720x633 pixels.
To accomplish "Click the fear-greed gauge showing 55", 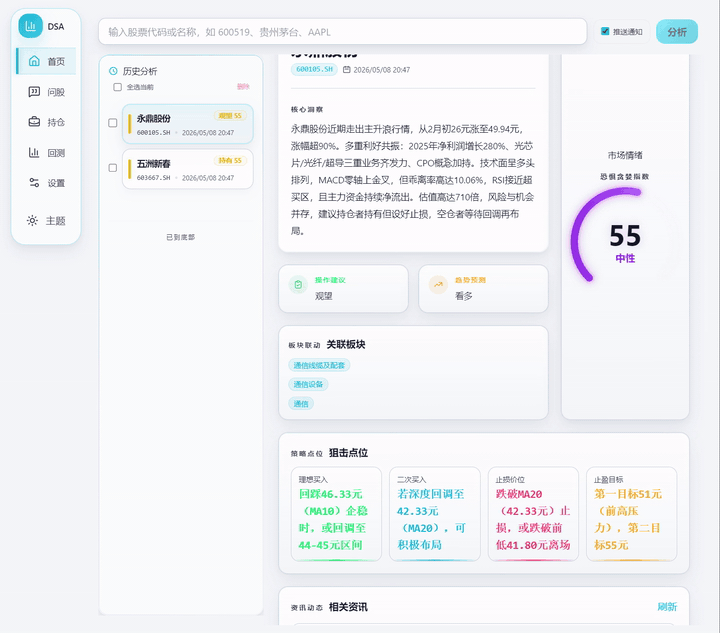I will [x=625, y=236].
